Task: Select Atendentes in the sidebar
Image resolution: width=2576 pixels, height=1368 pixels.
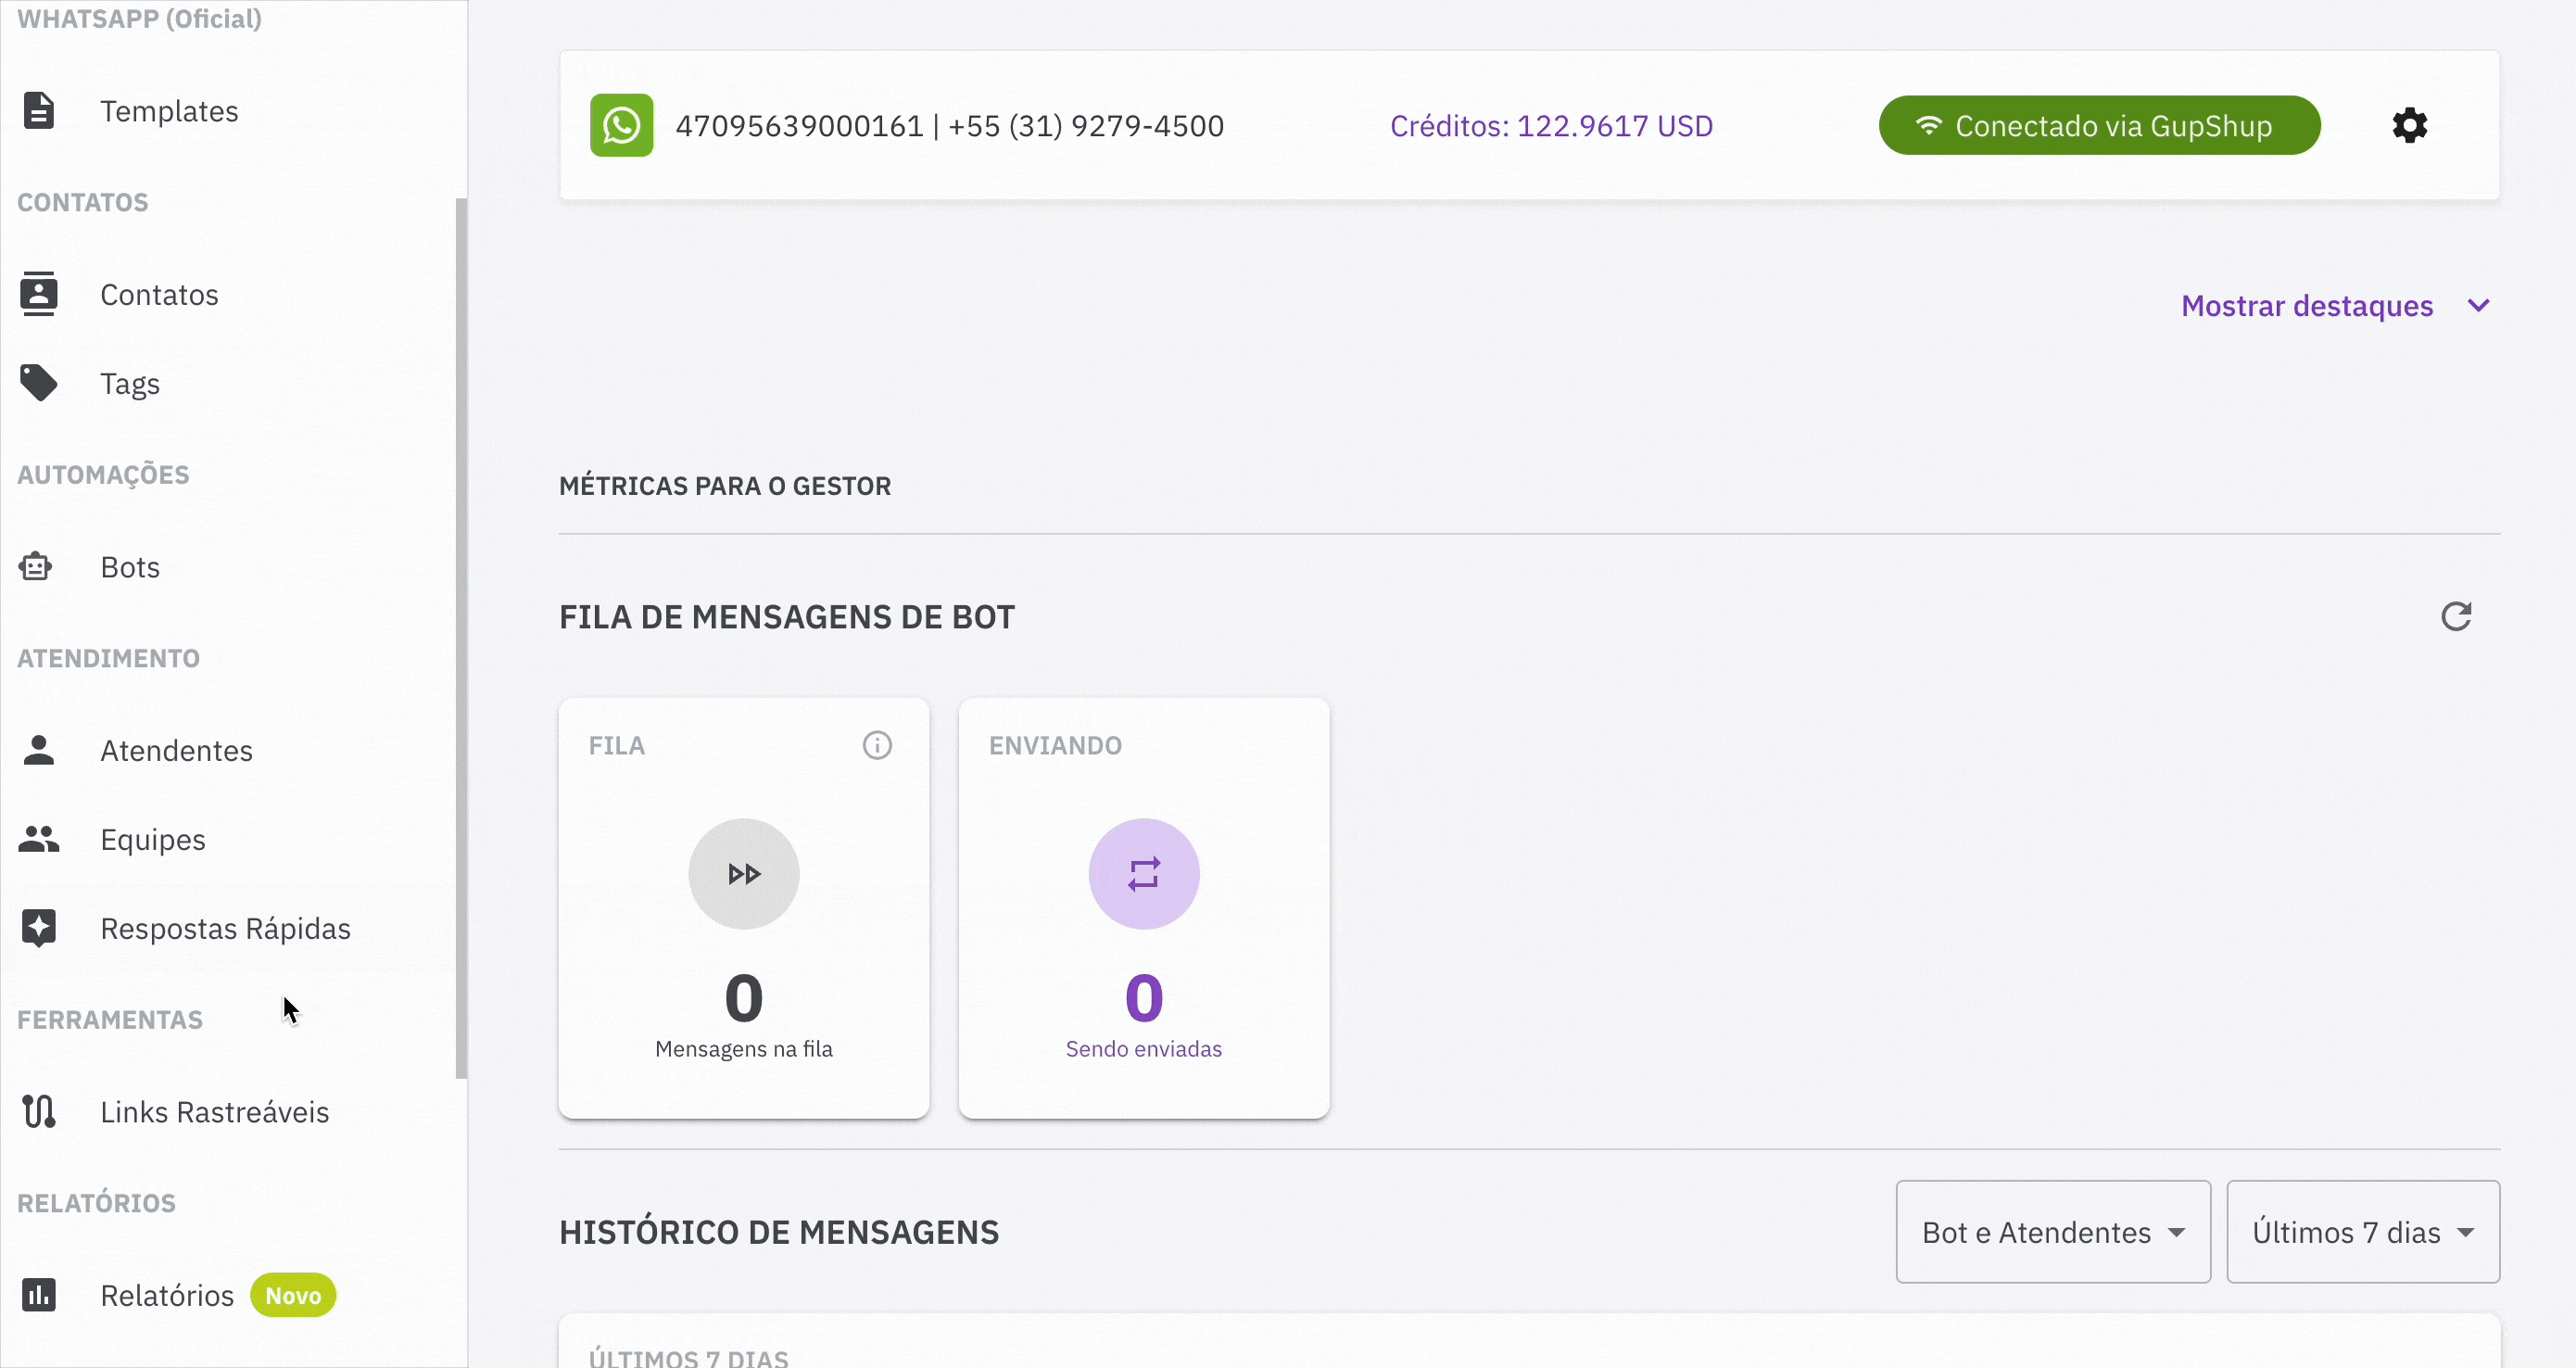Action: click(176, 751)
